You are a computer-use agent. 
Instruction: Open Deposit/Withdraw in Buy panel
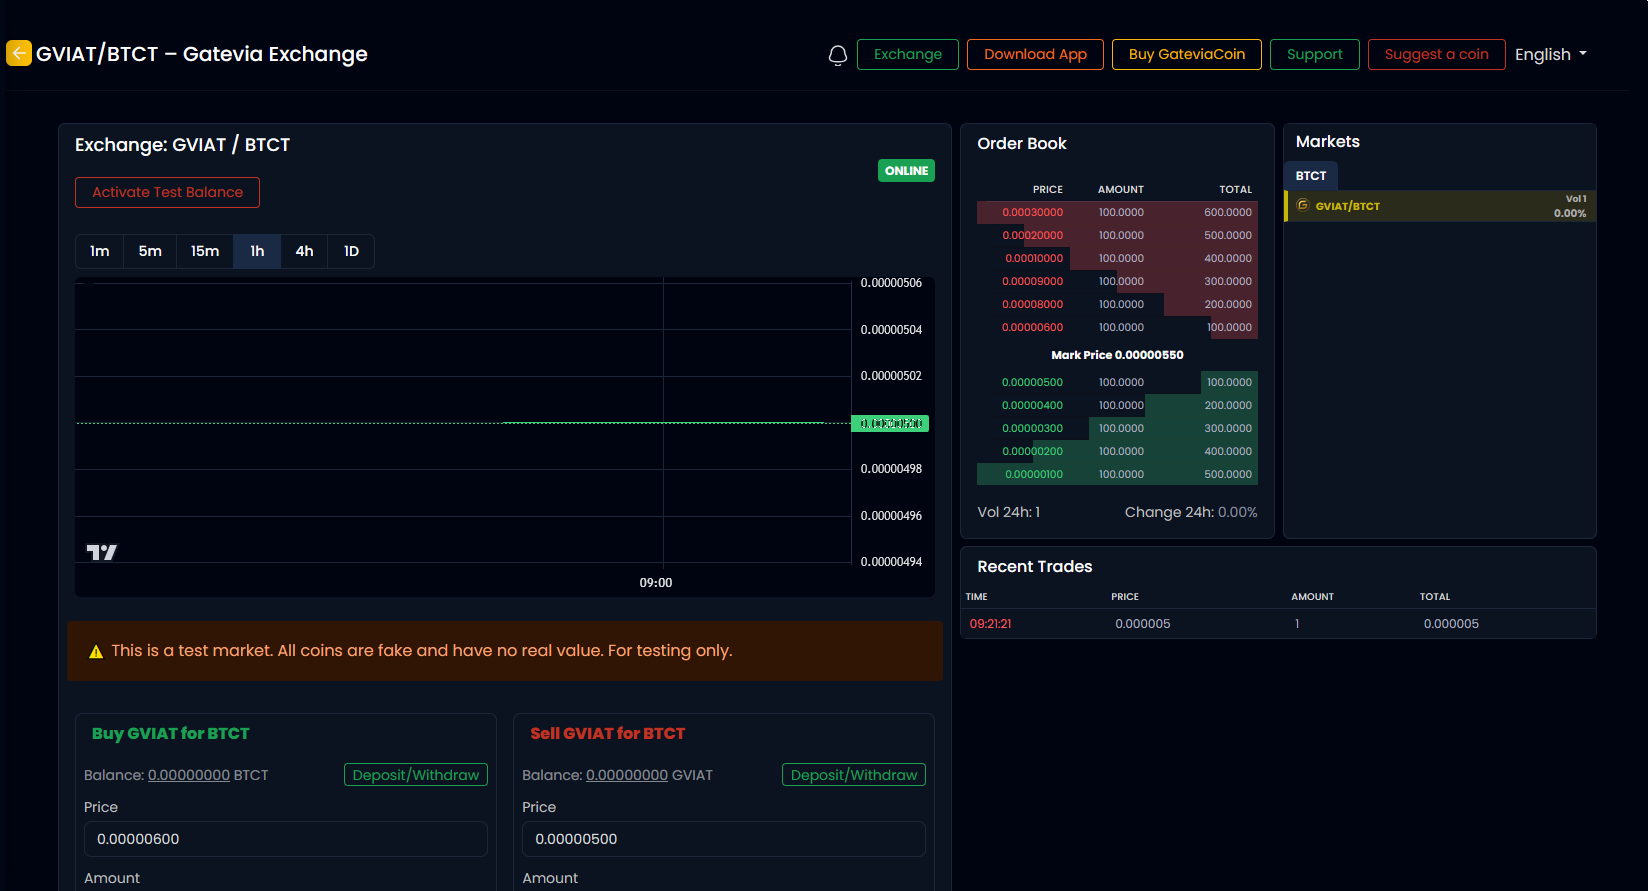pyautogui.click(x=416, y=775)
